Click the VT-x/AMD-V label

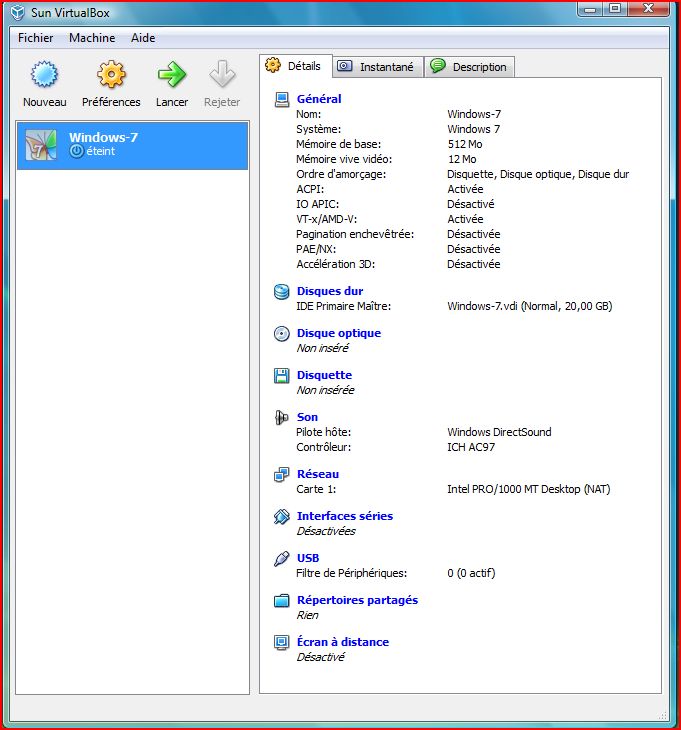327,219
